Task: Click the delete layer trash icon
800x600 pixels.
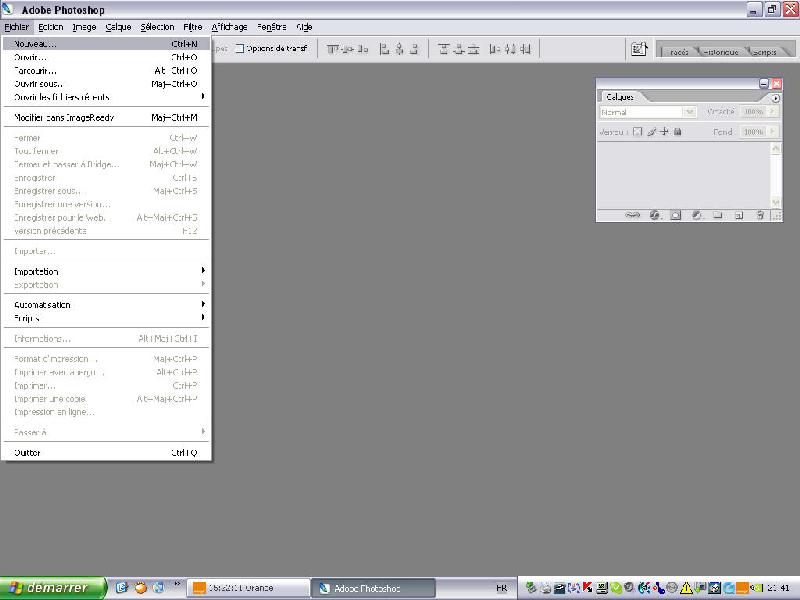Action: tap(760, 215)
